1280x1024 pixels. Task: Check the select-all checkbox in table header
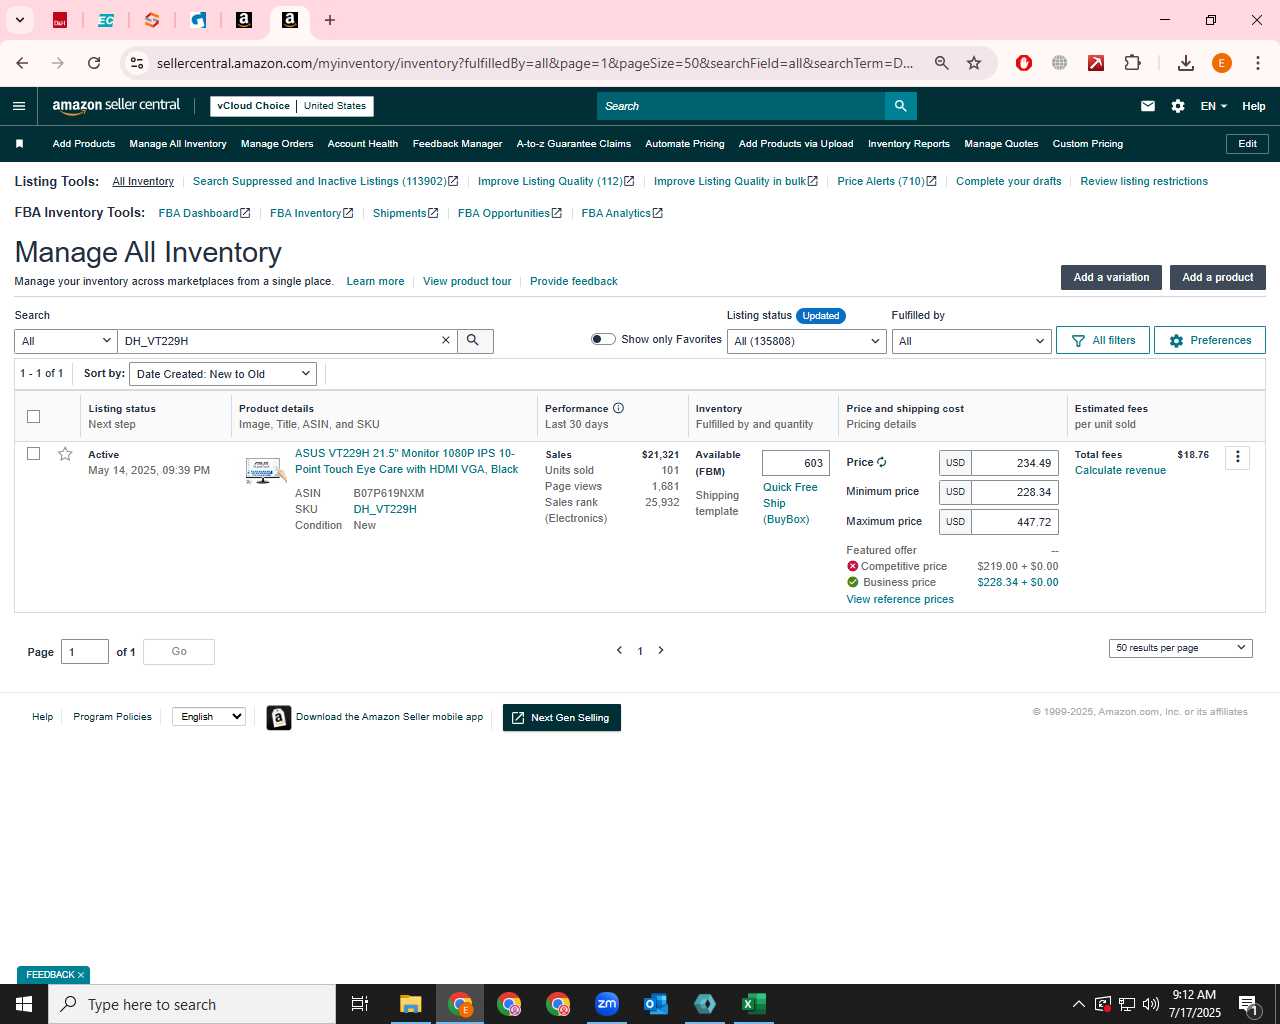coord(33,416)
